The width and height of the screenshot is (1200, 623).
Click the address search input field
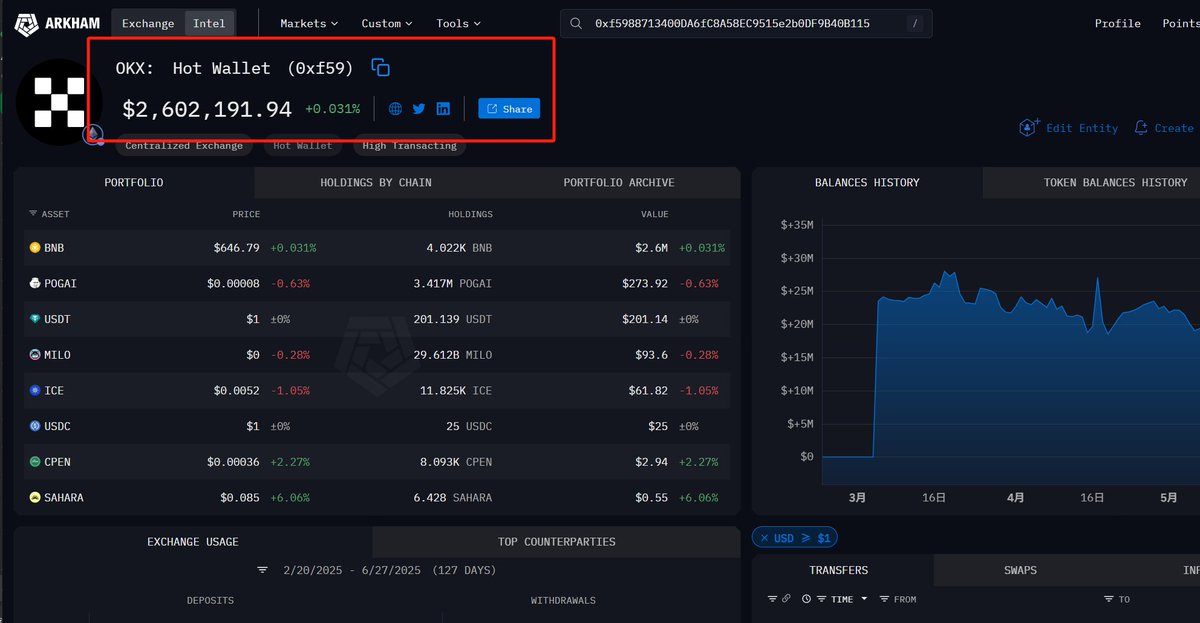click(x=745, y=23)
